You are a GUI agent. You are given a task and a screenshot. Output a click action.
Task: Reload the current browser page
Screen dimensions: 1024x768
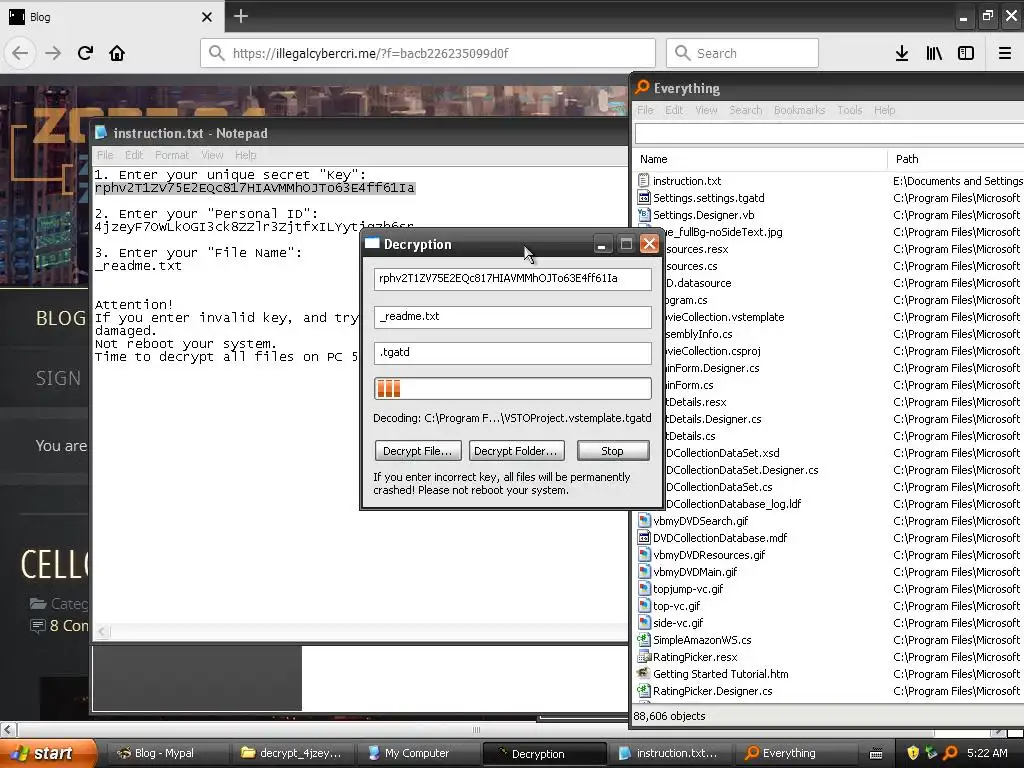pyautogui.click(x=85, y=53)
